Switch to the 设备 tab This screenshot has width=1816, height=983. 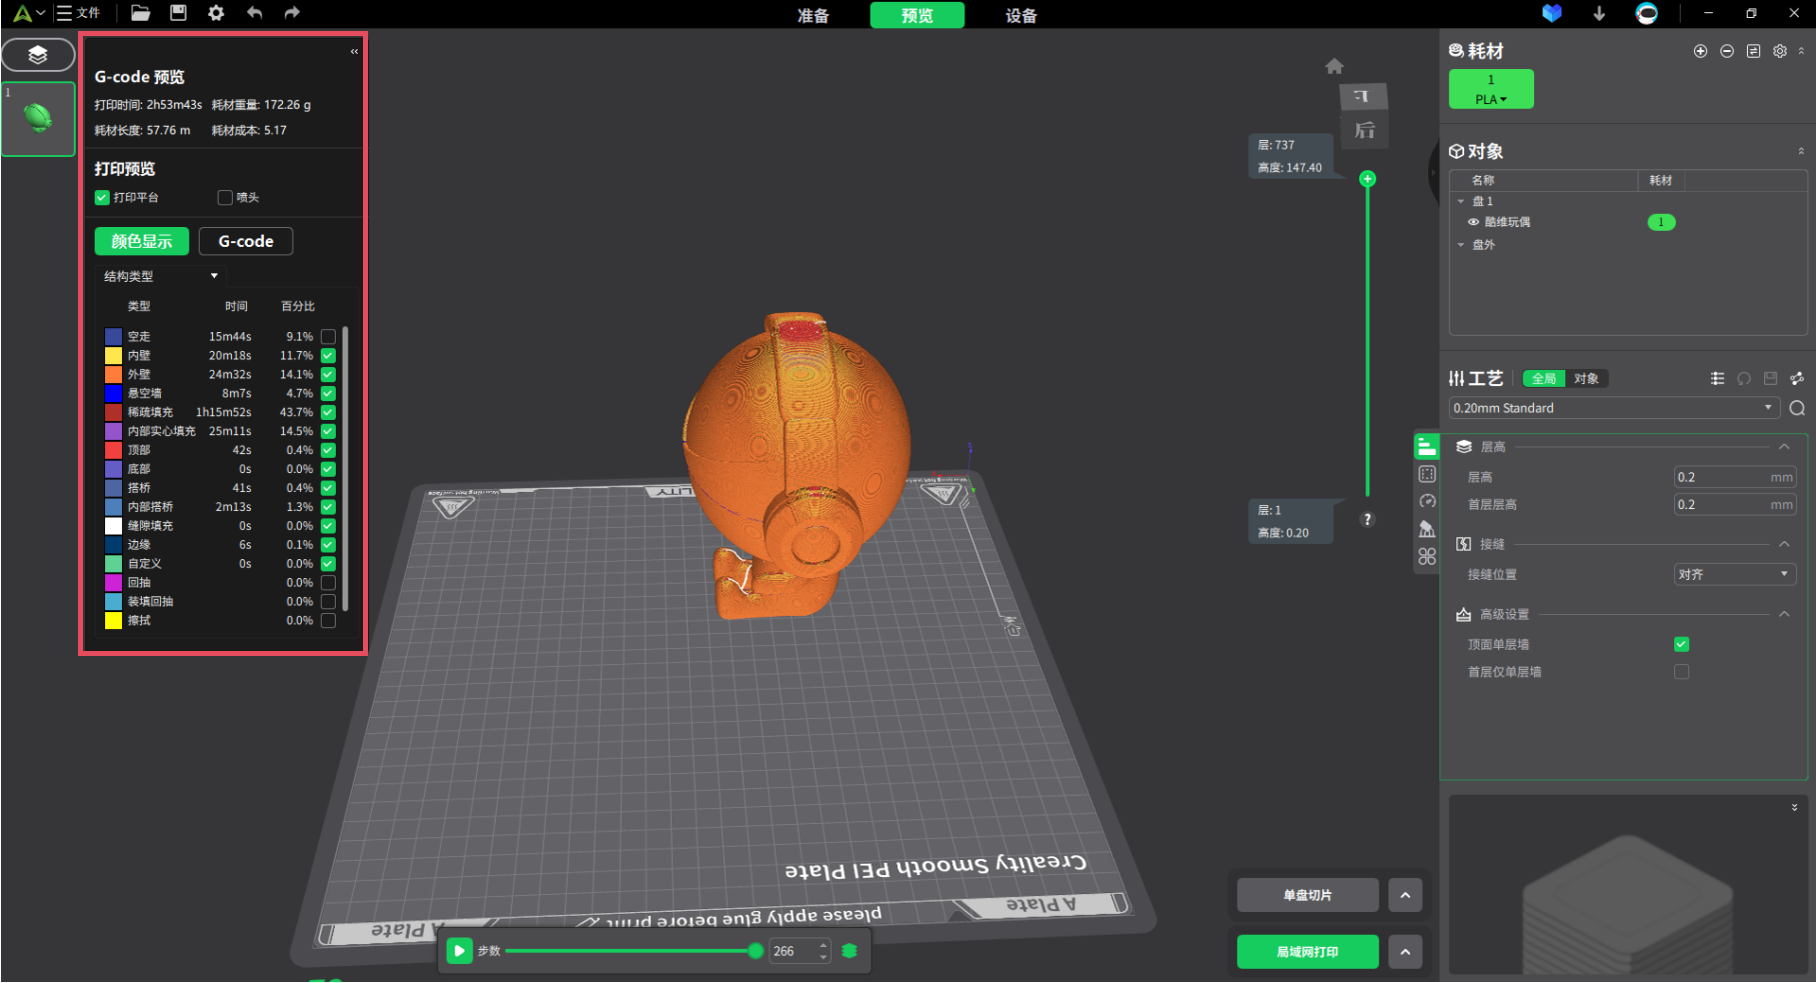[x=1021, y=15]
